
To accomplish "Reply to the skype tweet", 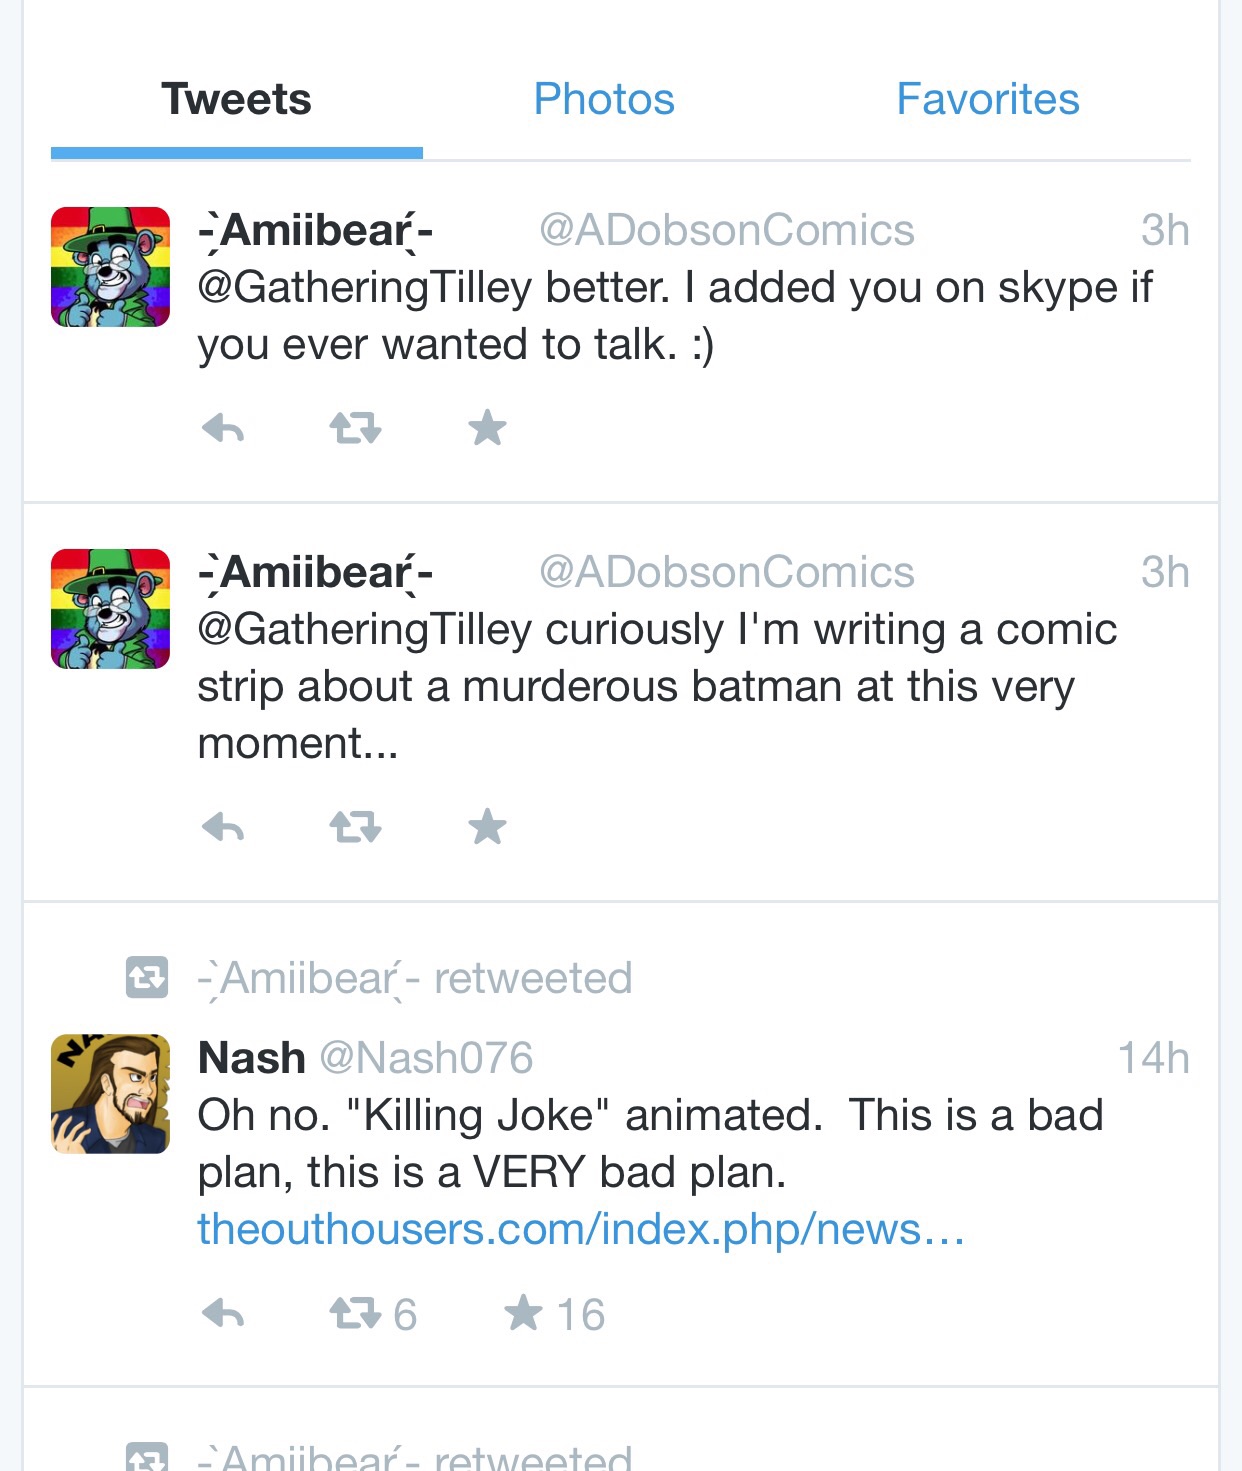I will 223,429.
